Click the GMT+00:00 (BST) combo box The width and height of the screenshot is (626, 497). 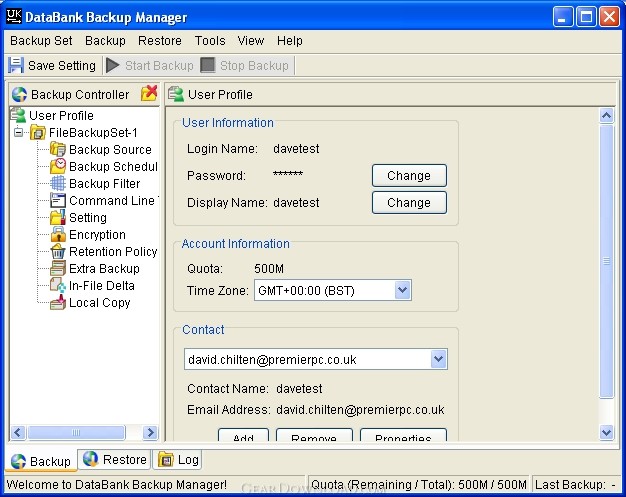pyautogui.click(x=333, y=290)
